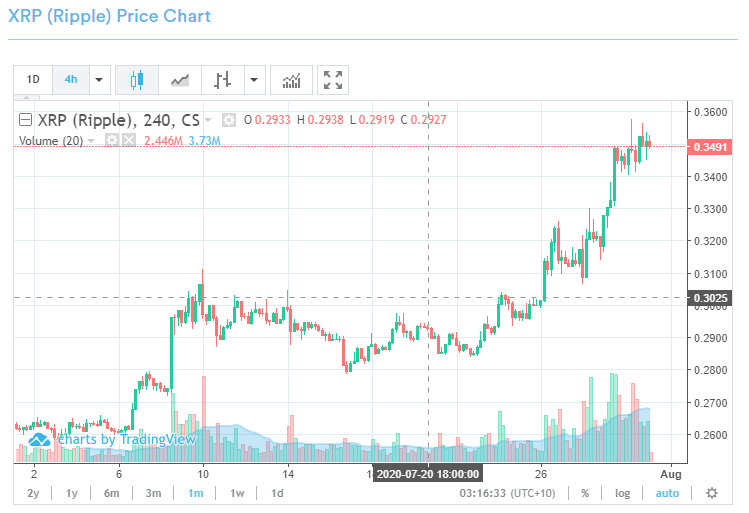Set the date range to 6m
This screenshot has height=513, width=749.
[x=111, y=493]
